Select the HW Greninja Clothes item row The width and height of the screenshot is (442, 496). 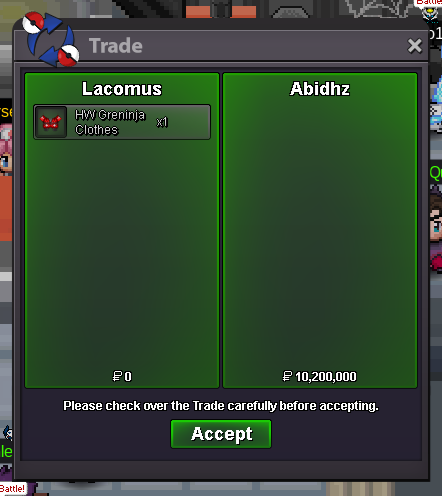click(122, 122)
